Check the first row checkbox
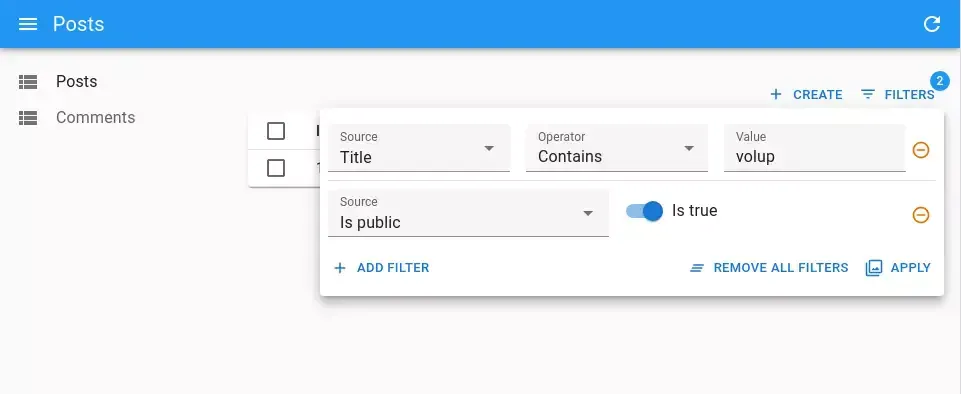The width and height of the screenshot is (961, 394). pos(276,168)
